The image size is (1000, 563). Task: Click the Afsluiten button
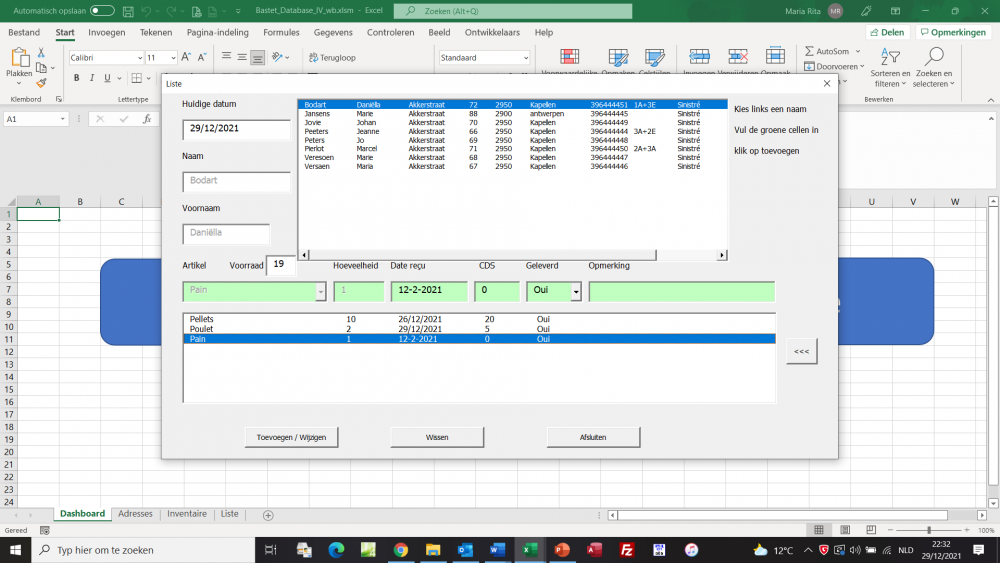(x=593, y=437)
